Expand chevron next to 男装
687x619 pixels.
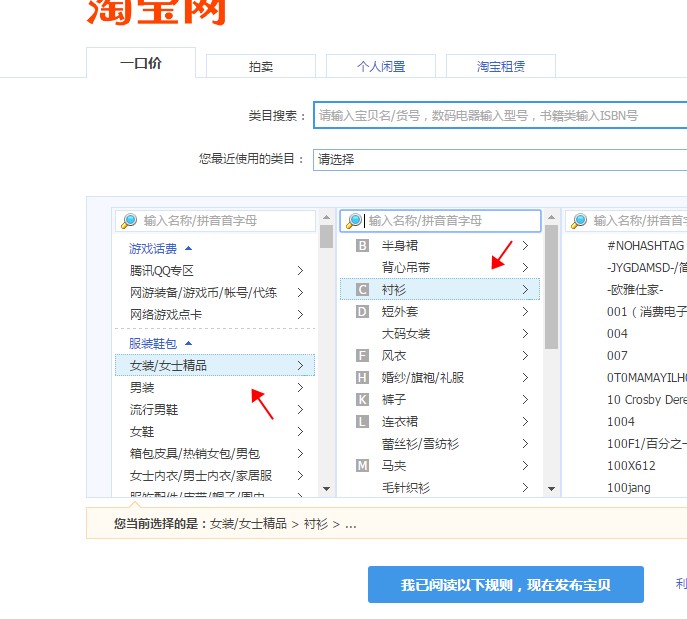pyautogui.click(x=300, y=388)
